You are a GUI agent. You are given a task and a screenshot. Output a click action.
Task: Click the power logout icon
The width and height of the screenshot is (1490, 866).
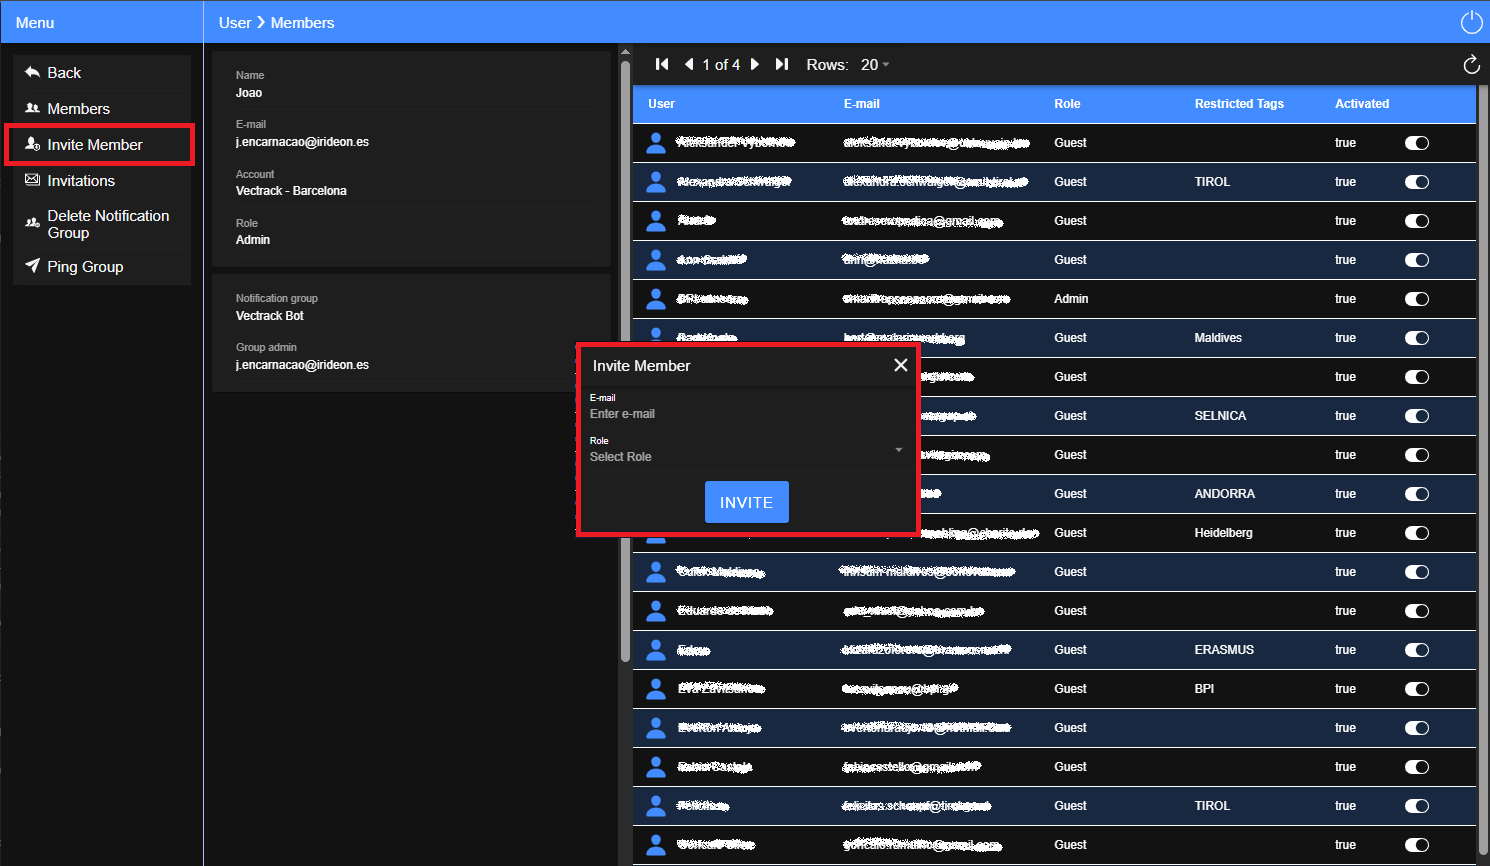(x=1471, y=22)
